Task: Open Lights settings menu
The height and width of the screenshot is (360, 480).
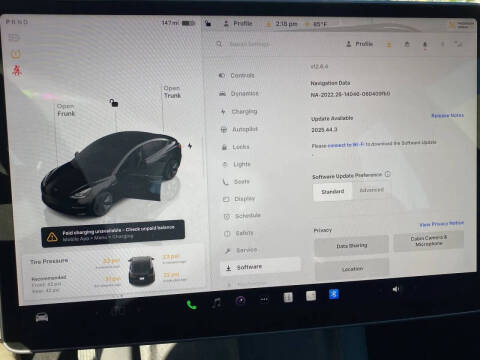Action: point(237,164)
